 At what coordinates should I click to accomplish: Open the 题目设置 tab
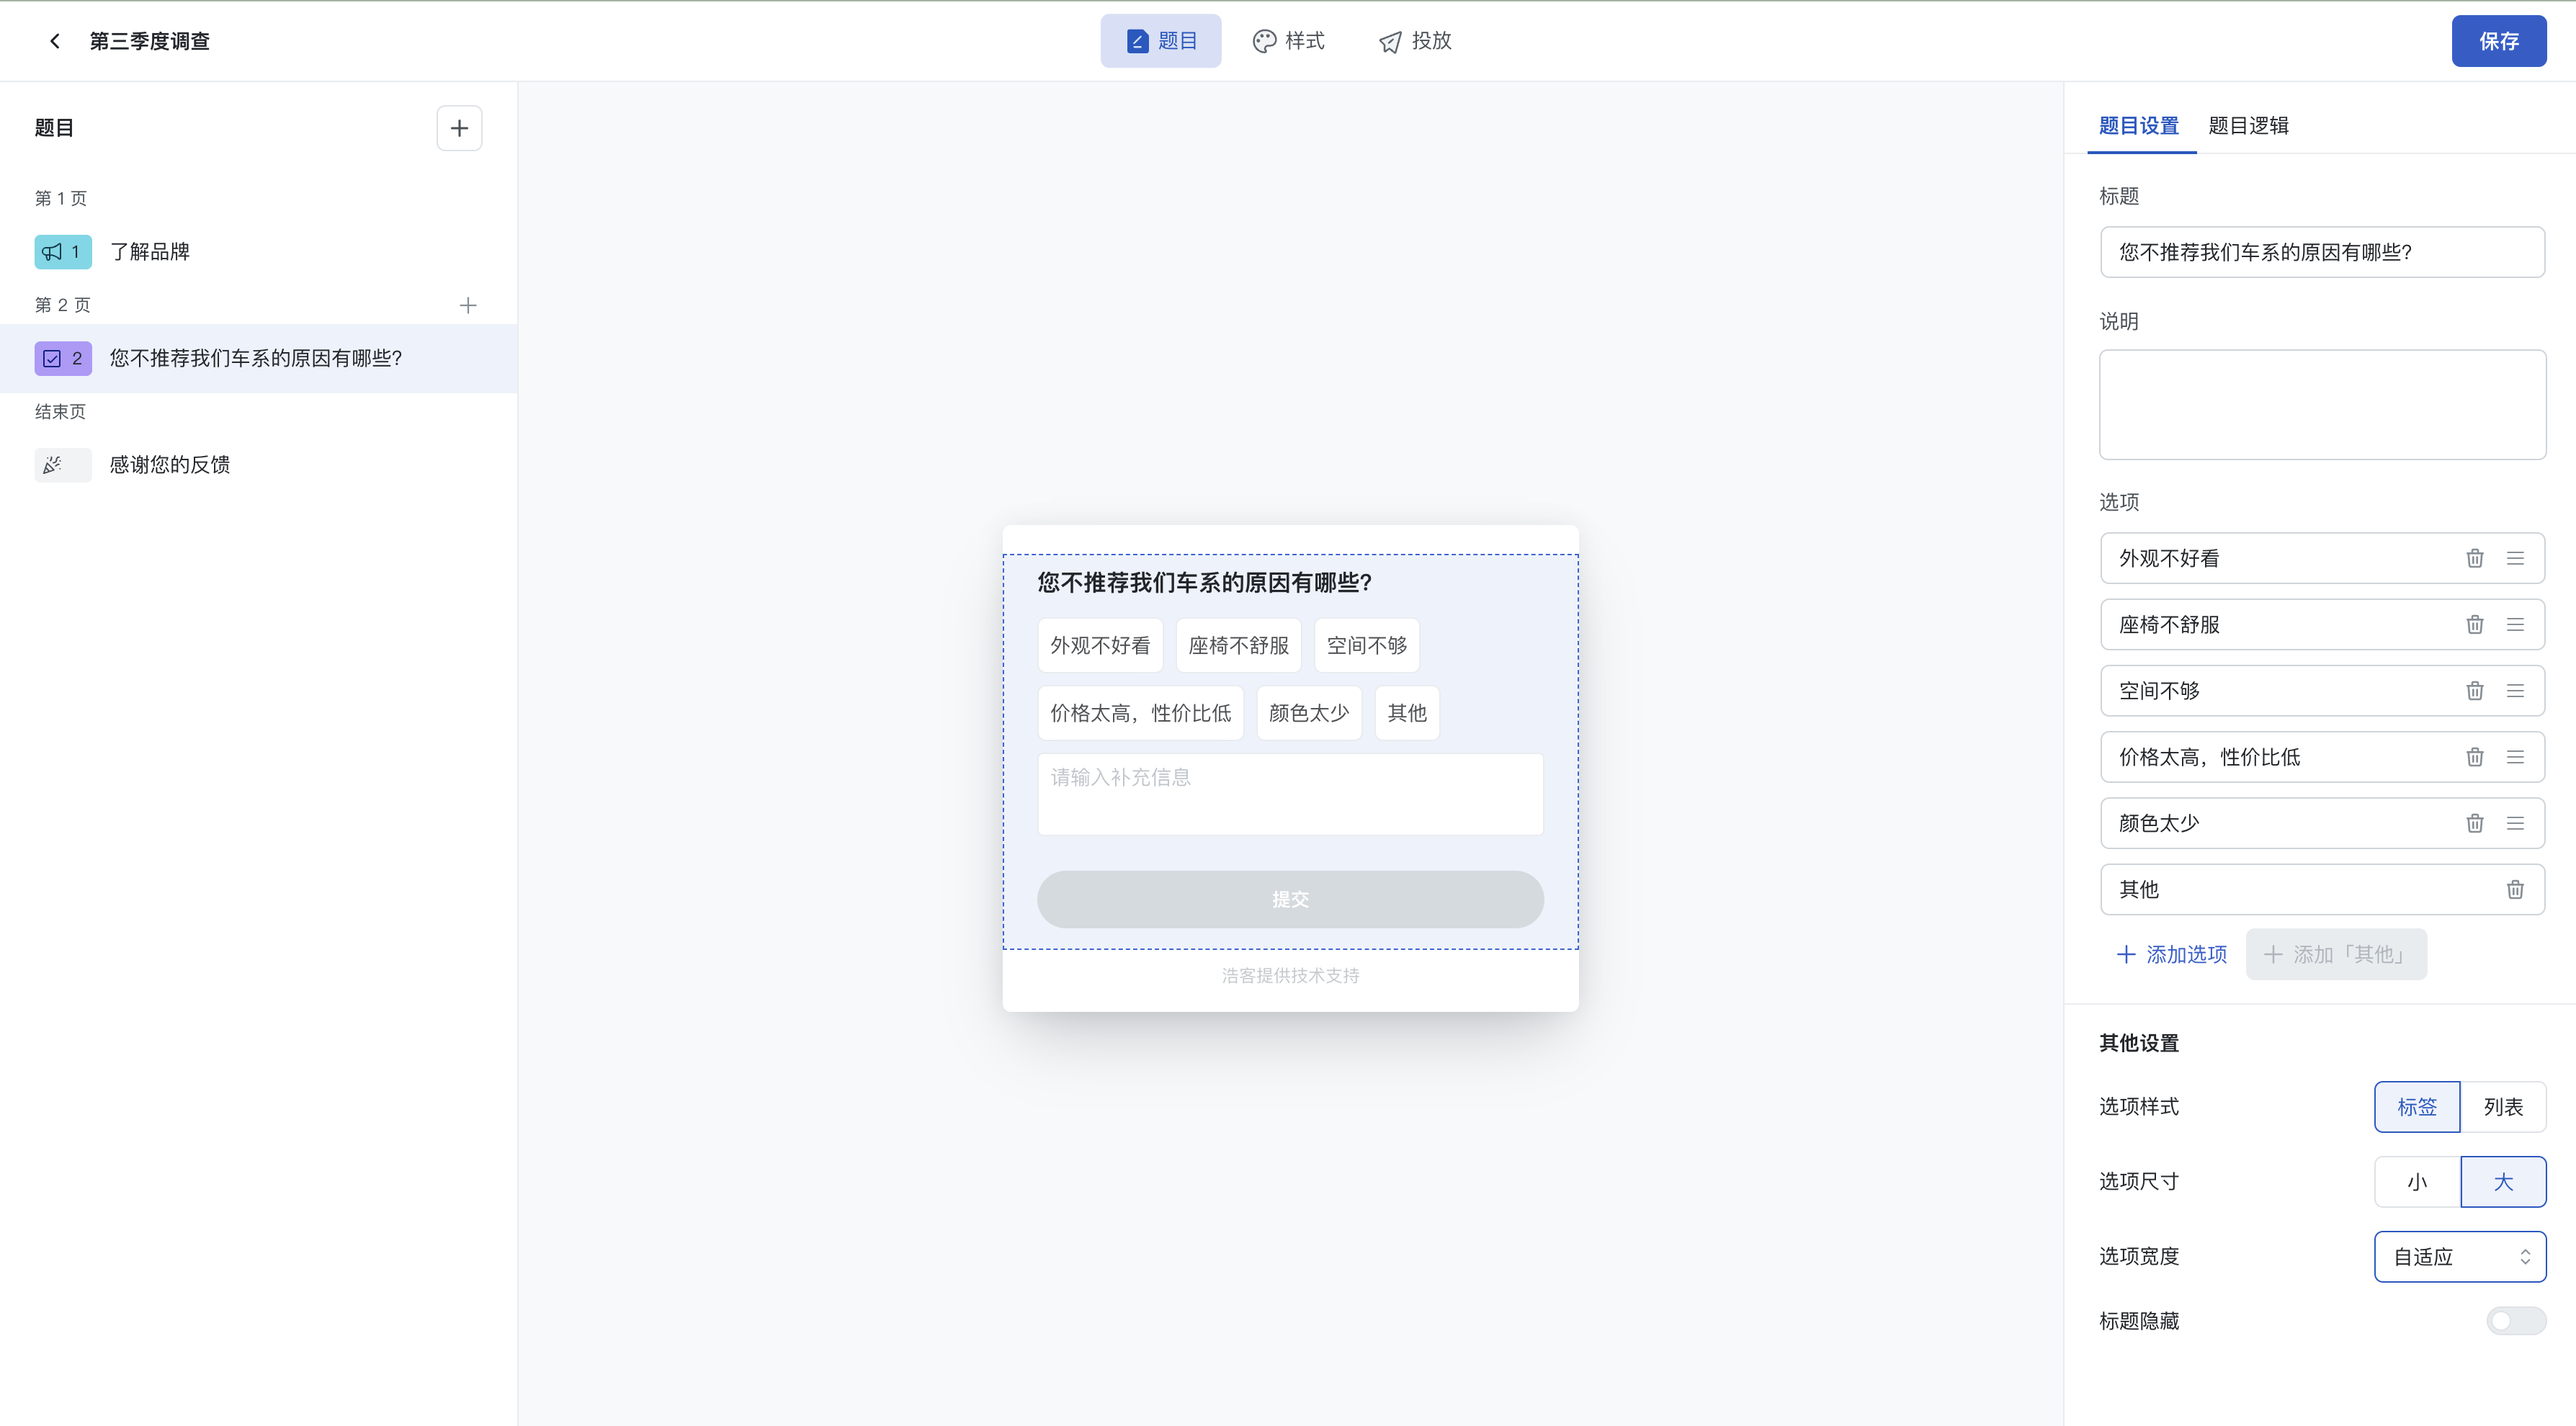(x=2139, y=126)
